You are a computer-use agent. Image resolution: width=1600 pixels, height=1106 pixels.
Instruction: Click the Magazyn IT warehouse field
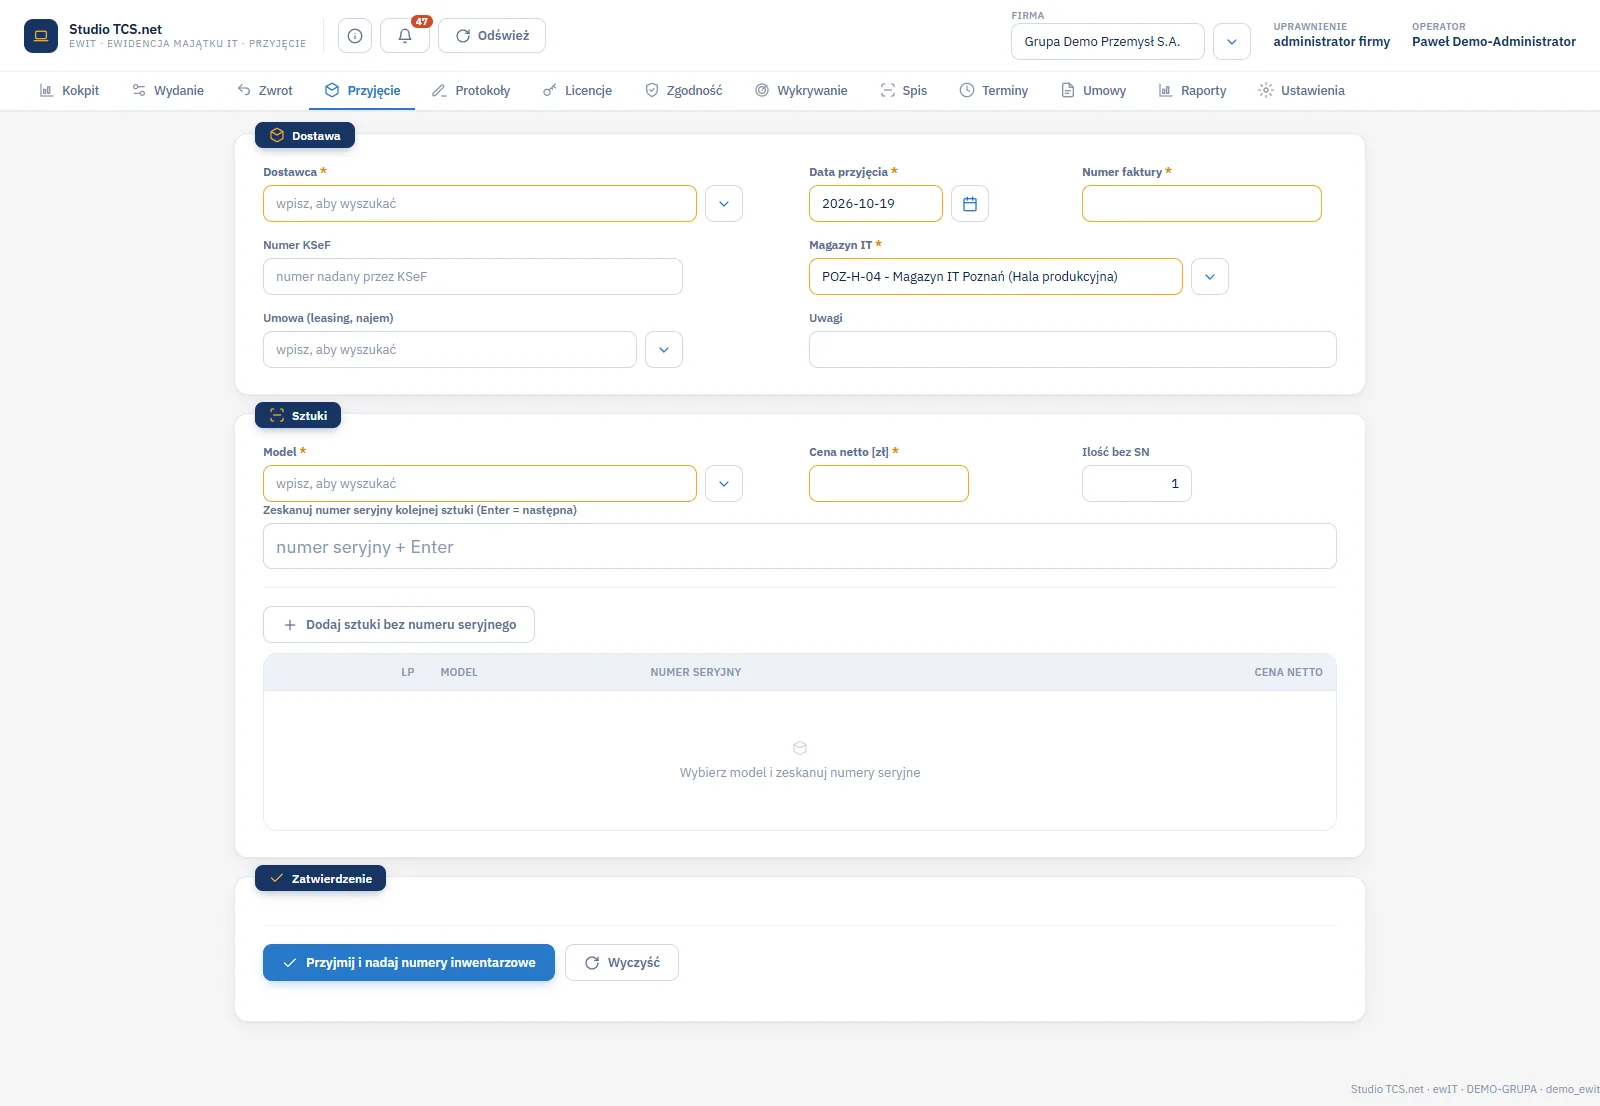coord(996,277)
